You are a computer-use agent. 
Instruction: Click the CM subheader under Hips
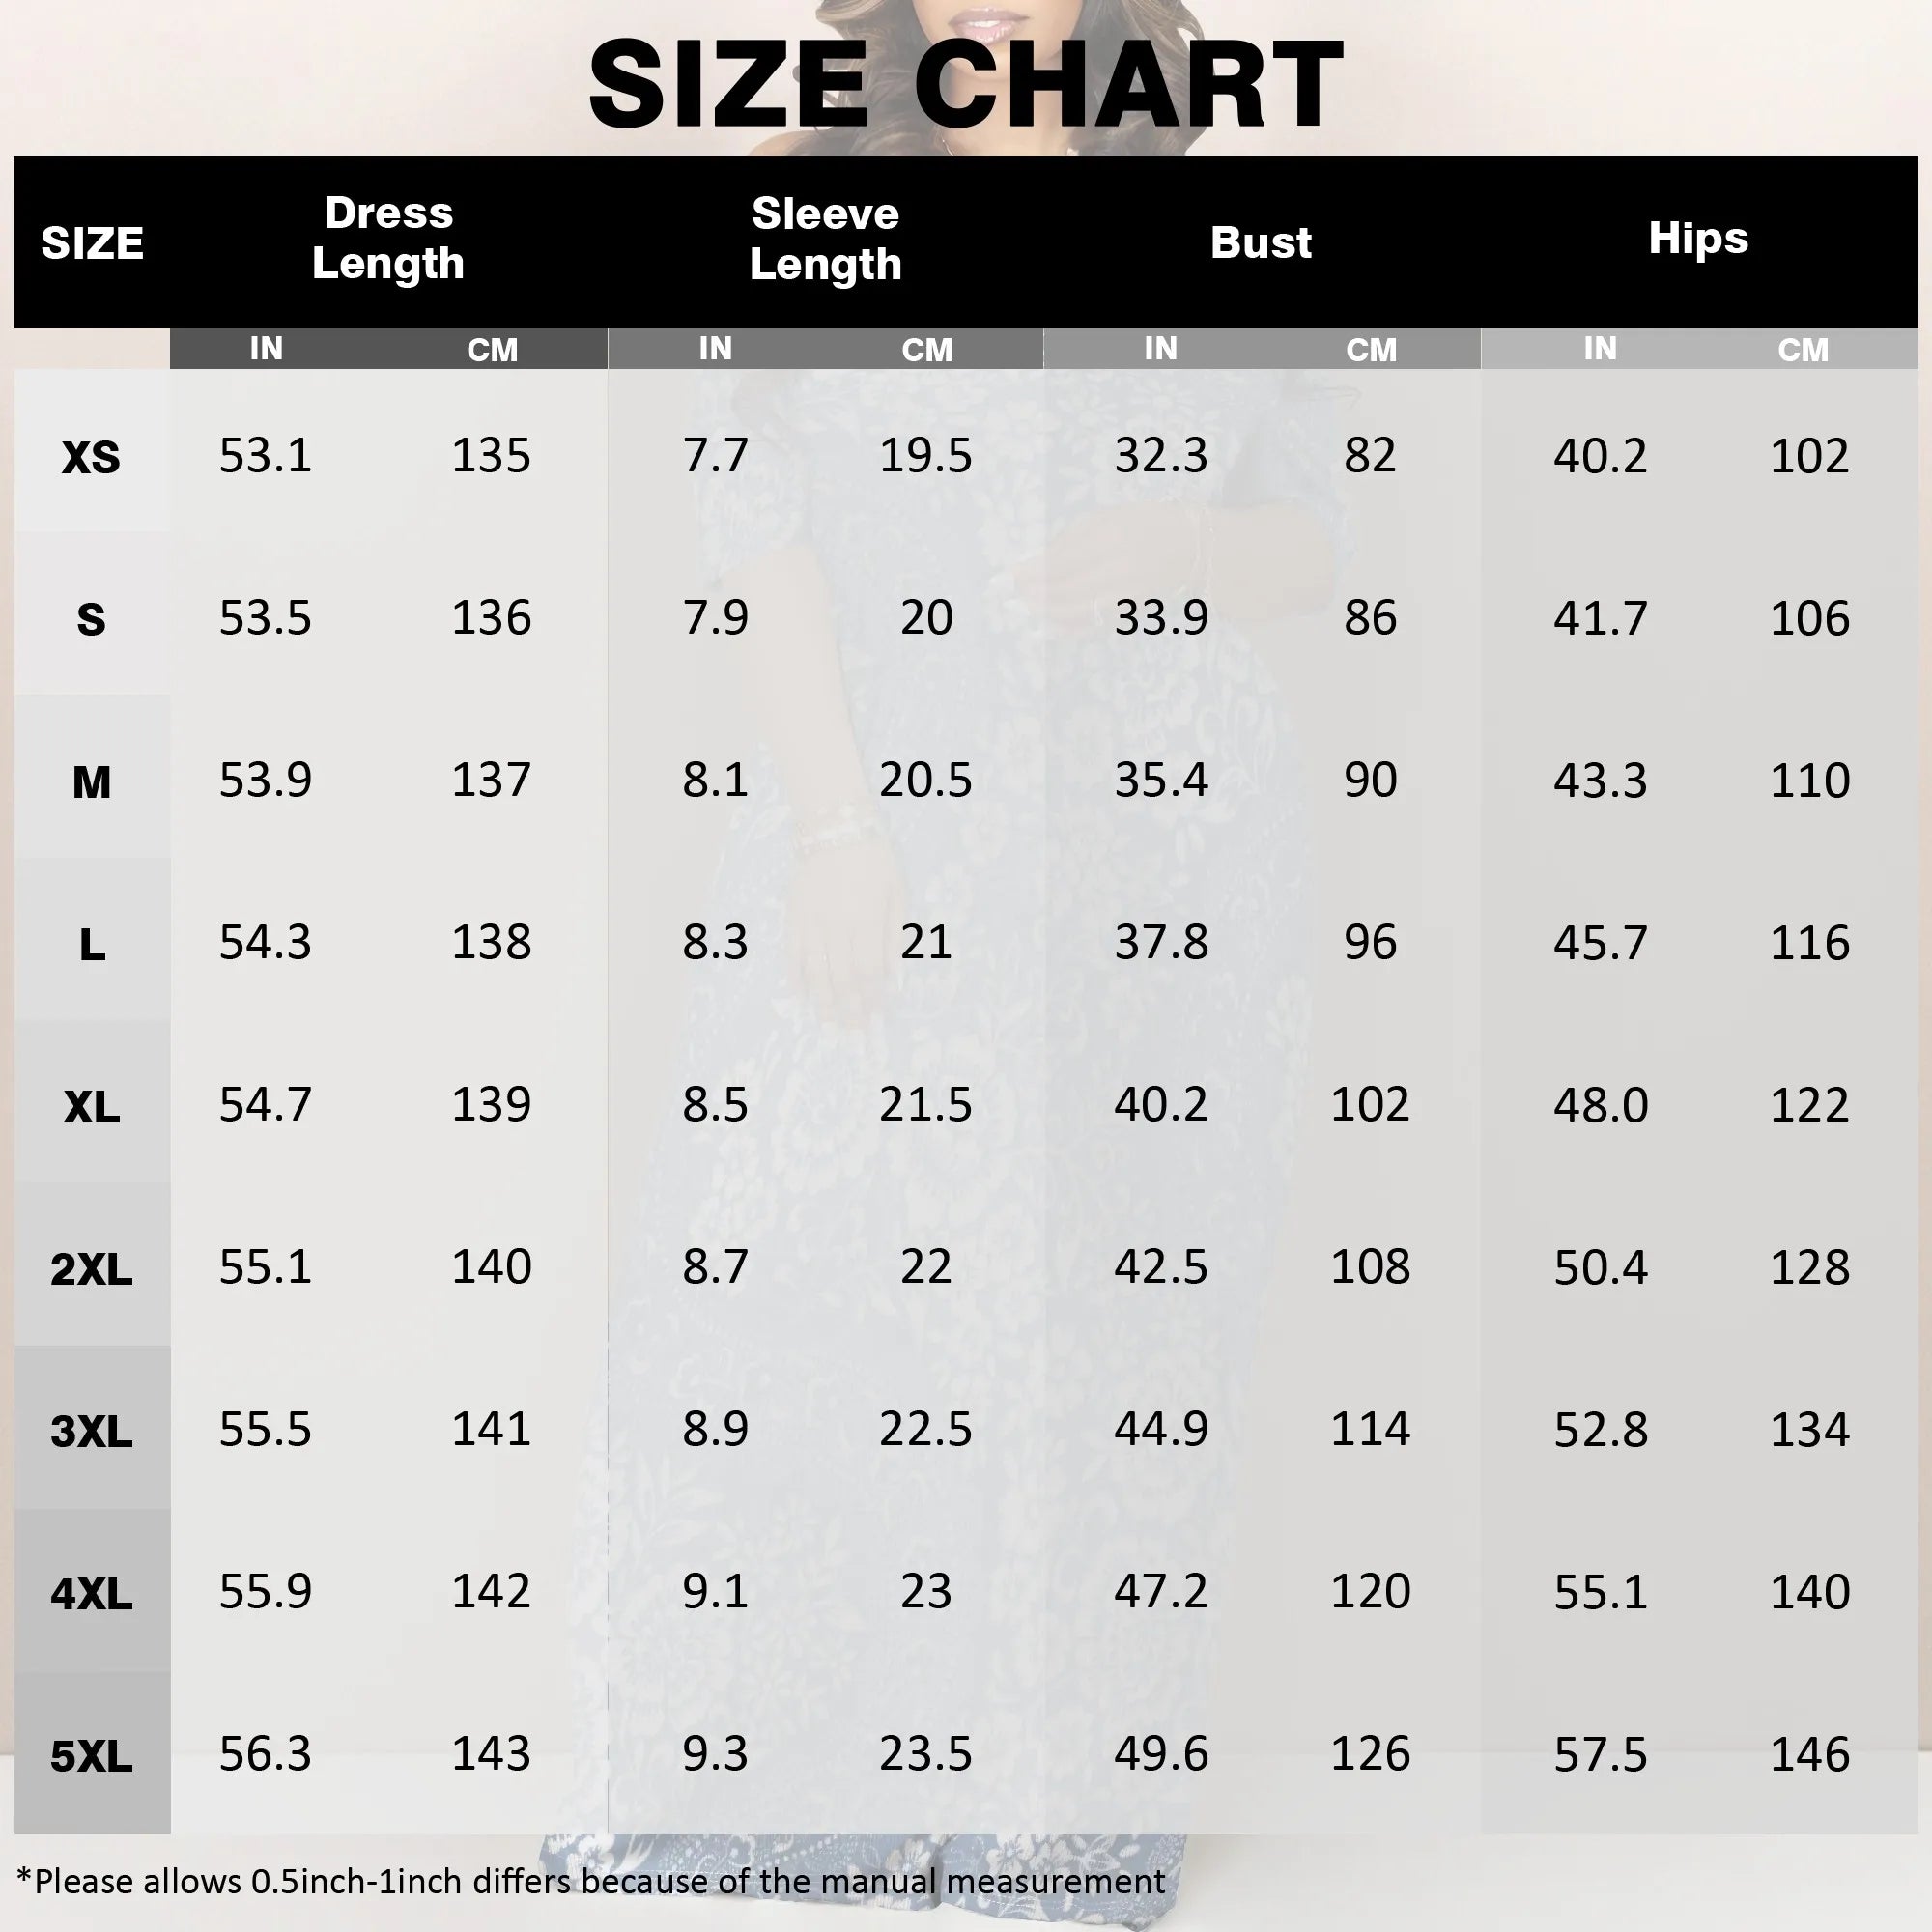point(1803,350)
